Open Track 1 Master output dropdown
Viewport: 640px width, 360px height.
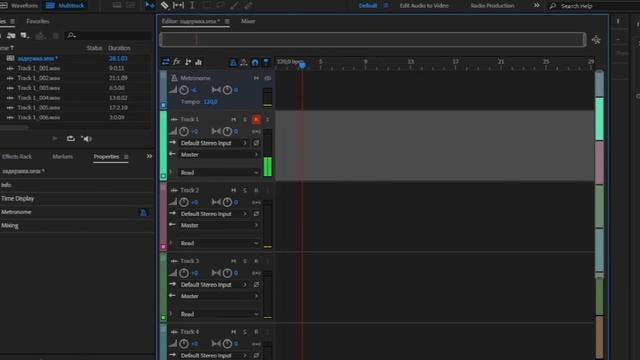(x=220, y=155)
